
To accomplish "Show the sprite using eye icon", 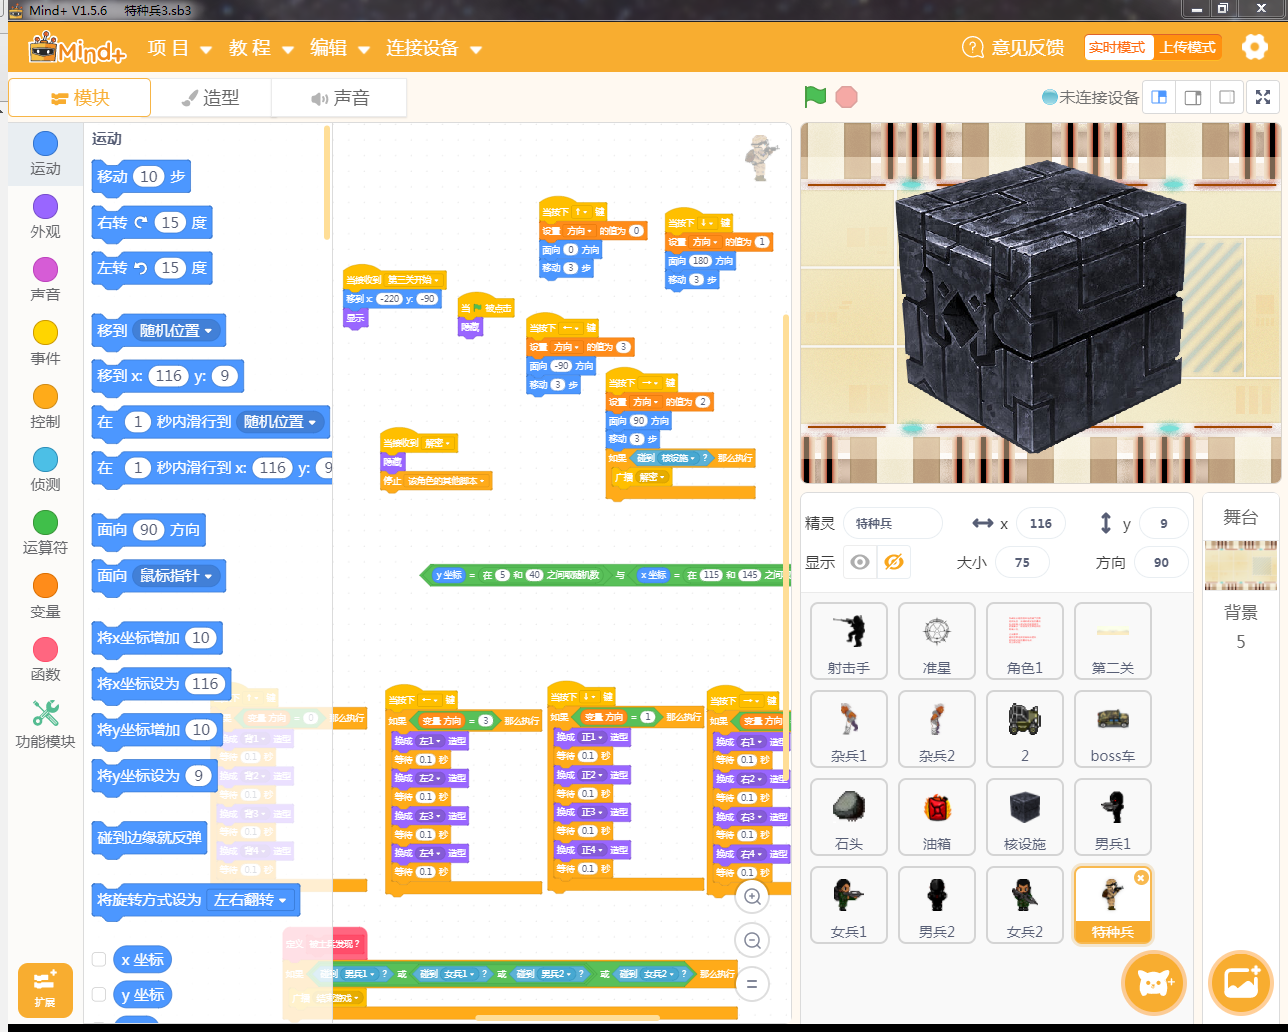I will (x=859, y=562).
